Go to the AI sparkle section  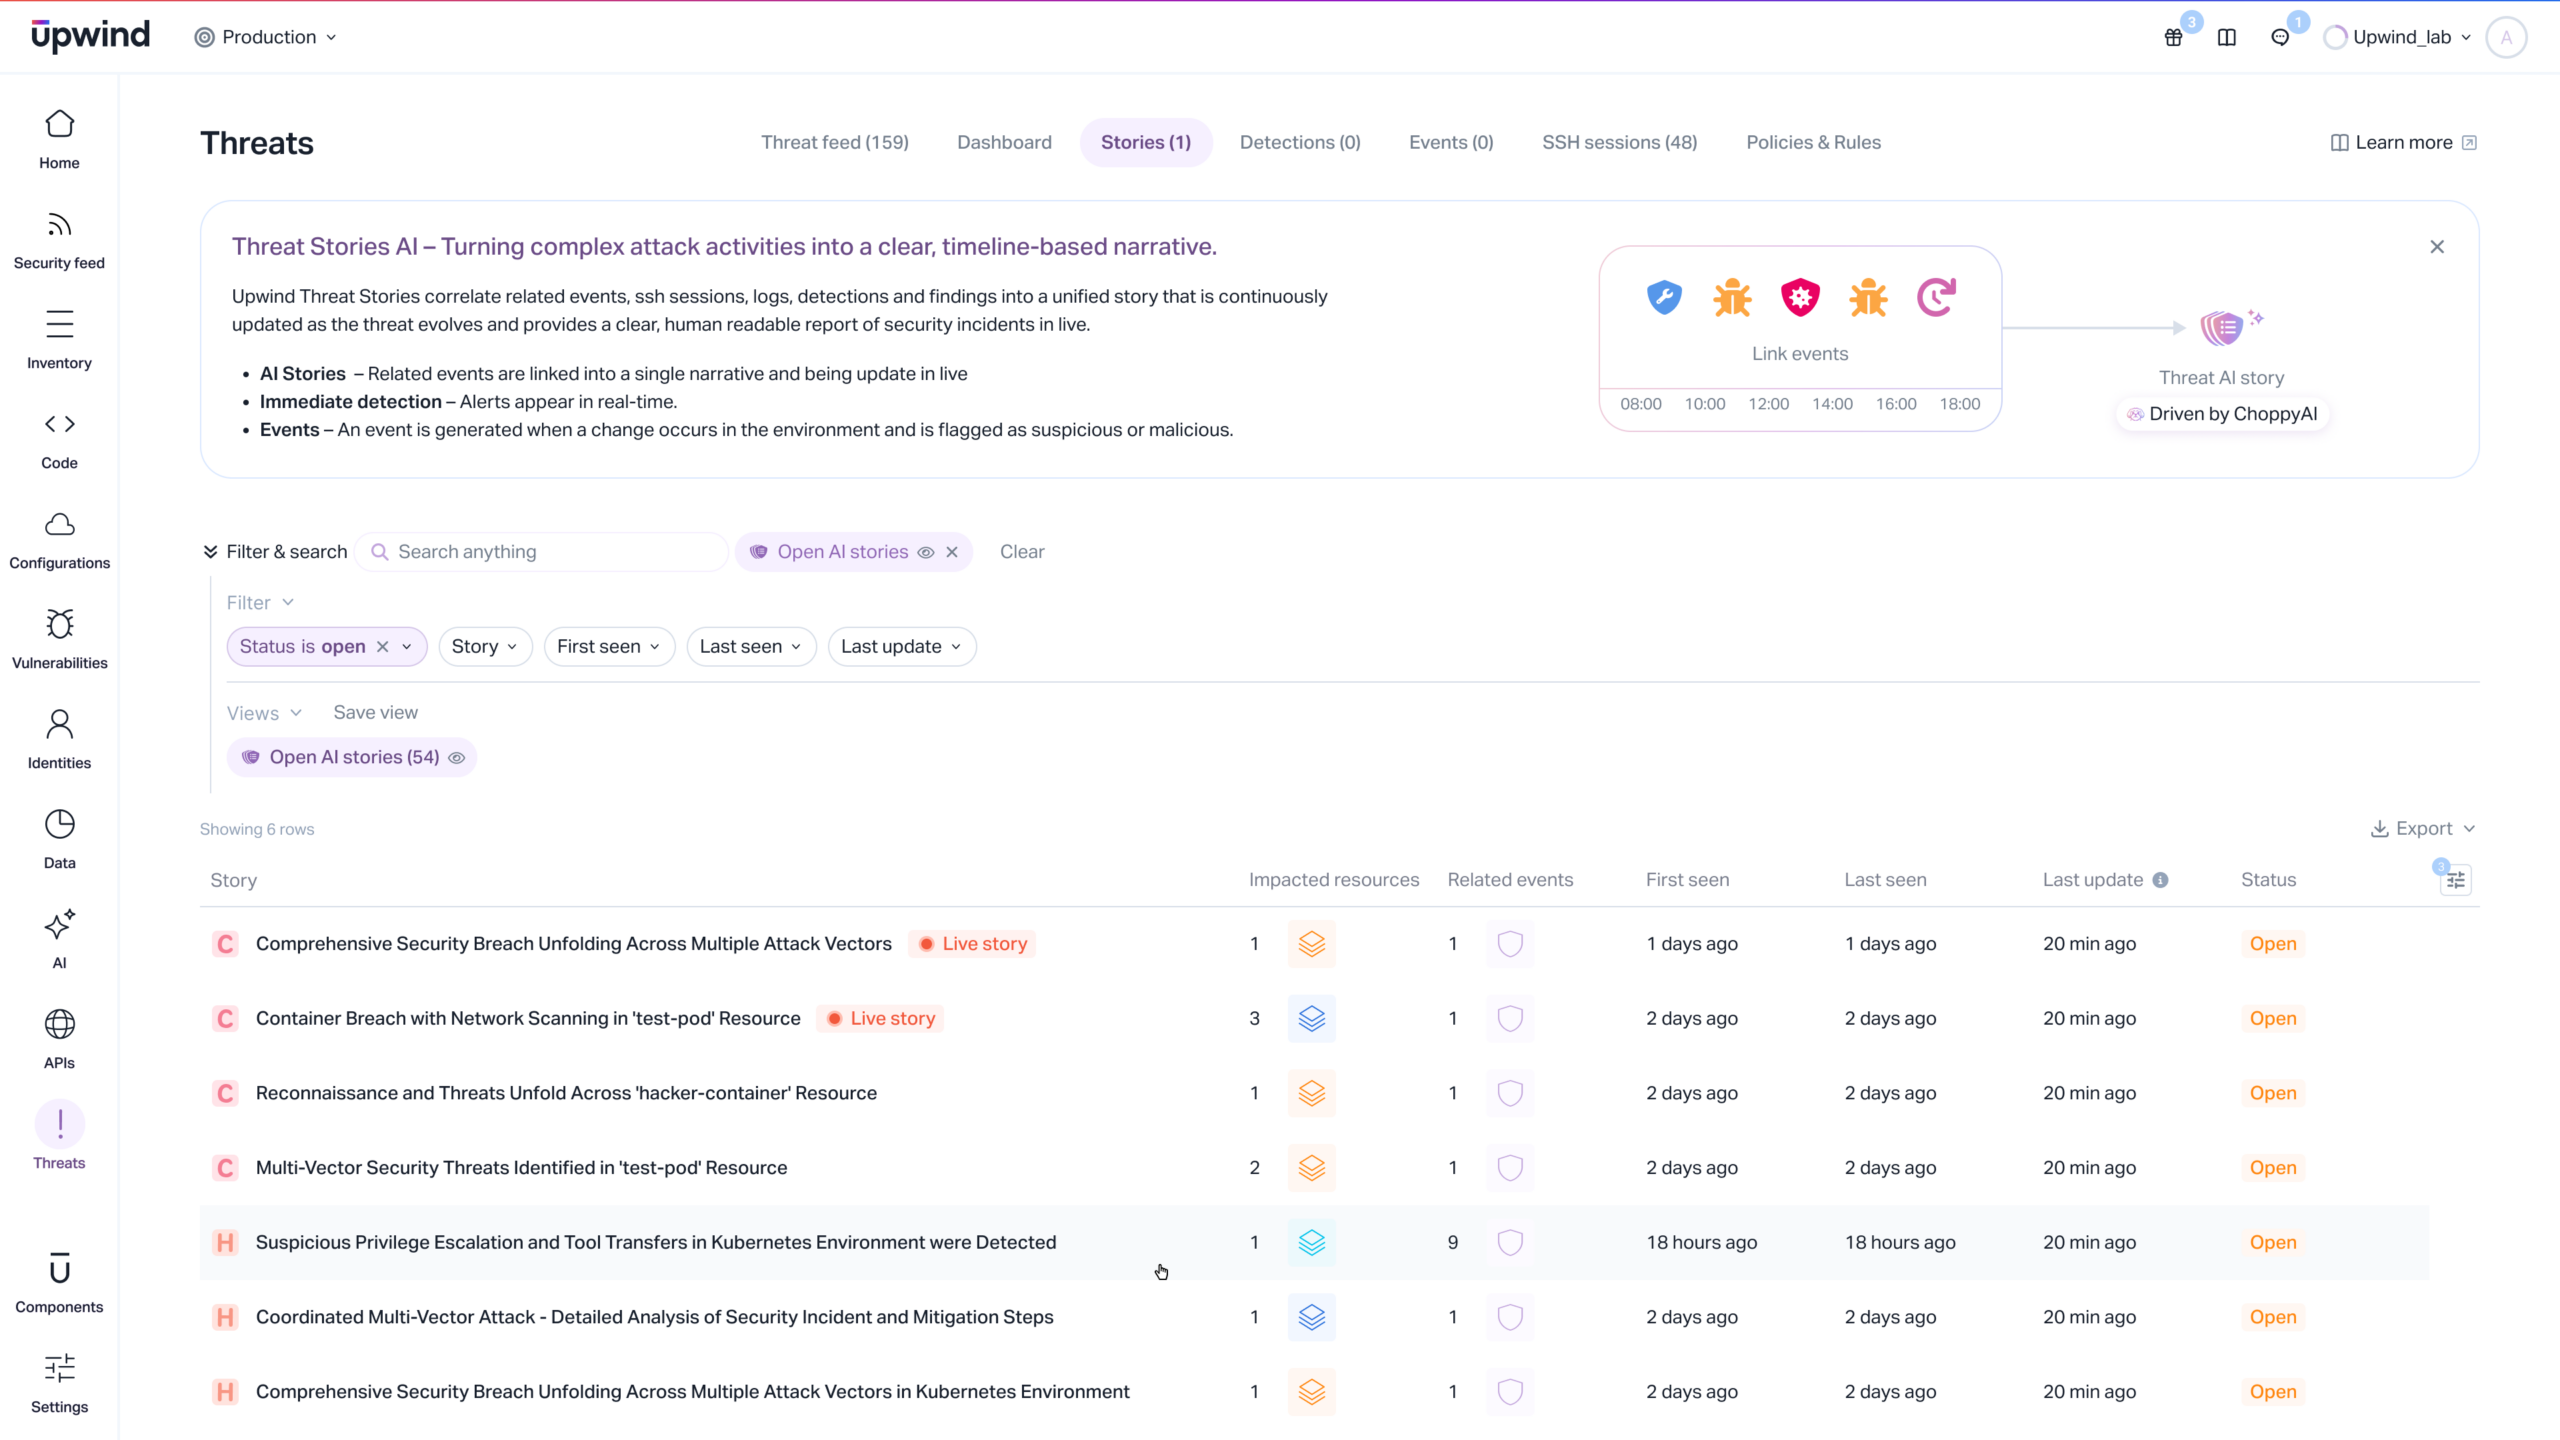[x=59, y=925]
